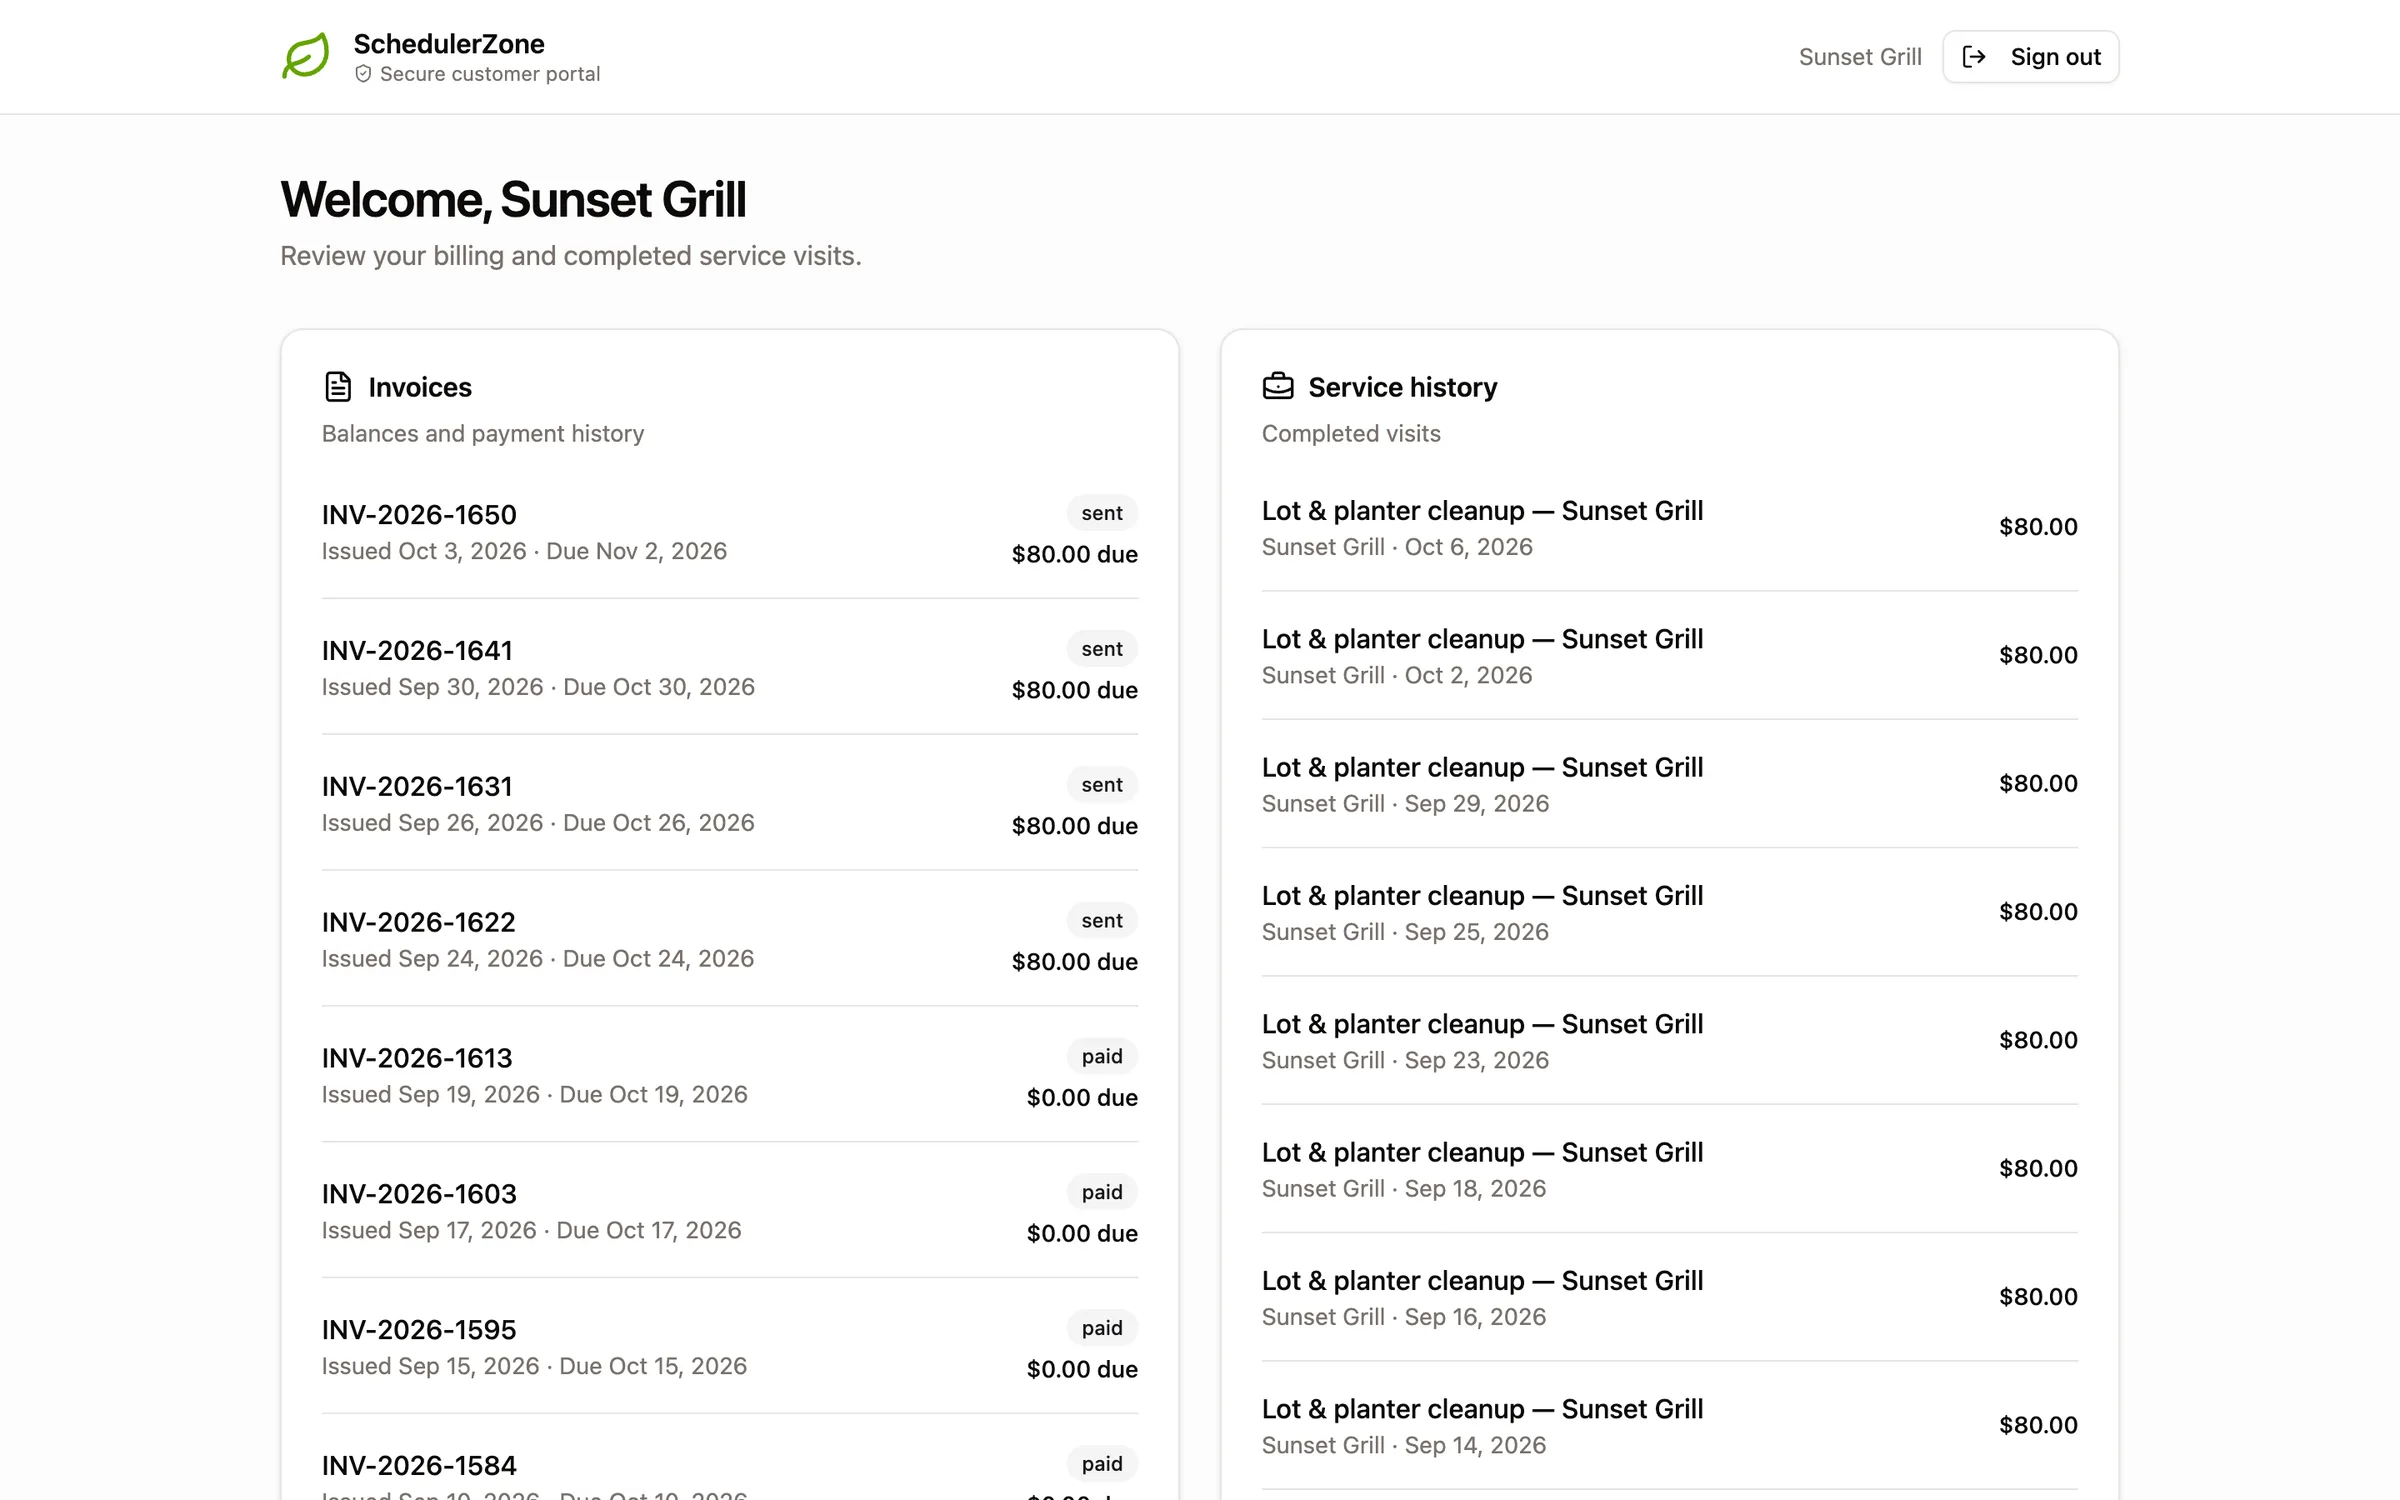This screenshot has width=2400, height=1500.
Task: Click the SchedulerZone leaf logo
Action: (306, 56)
